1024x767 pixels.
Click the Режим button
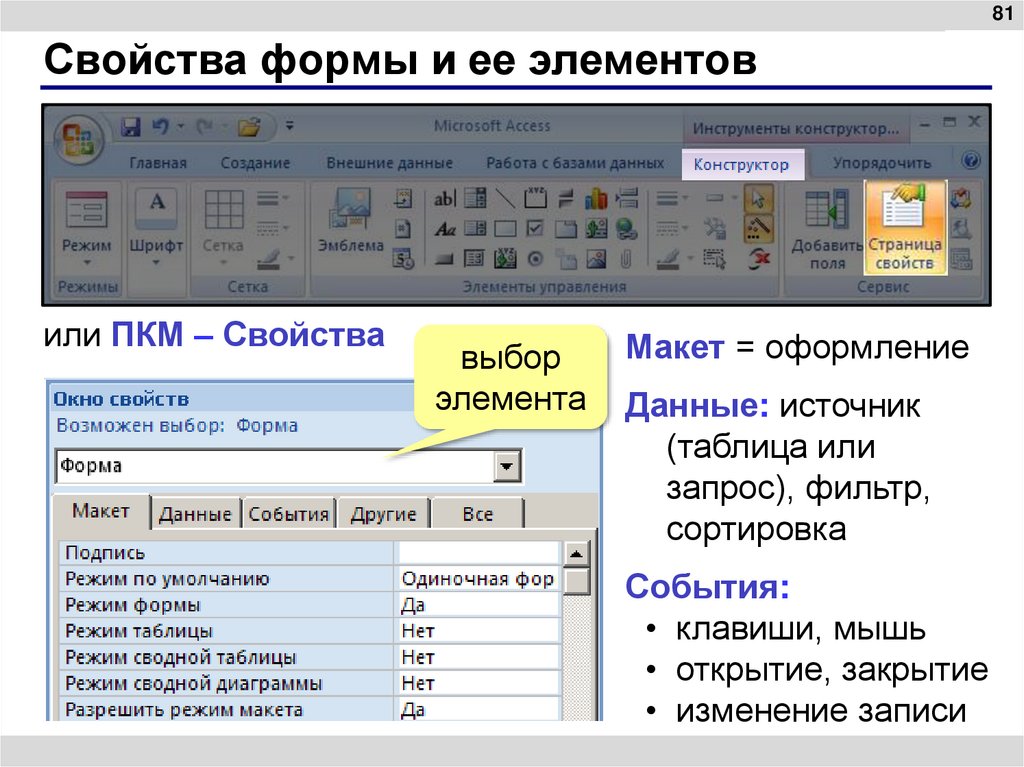pos(88,218)
